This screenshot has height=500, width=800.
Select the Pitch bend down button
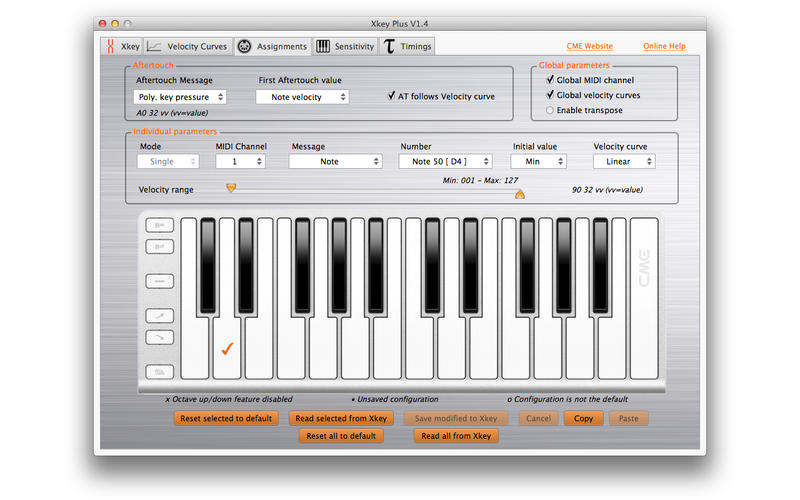pyautogui.click(x=160, y=337)
